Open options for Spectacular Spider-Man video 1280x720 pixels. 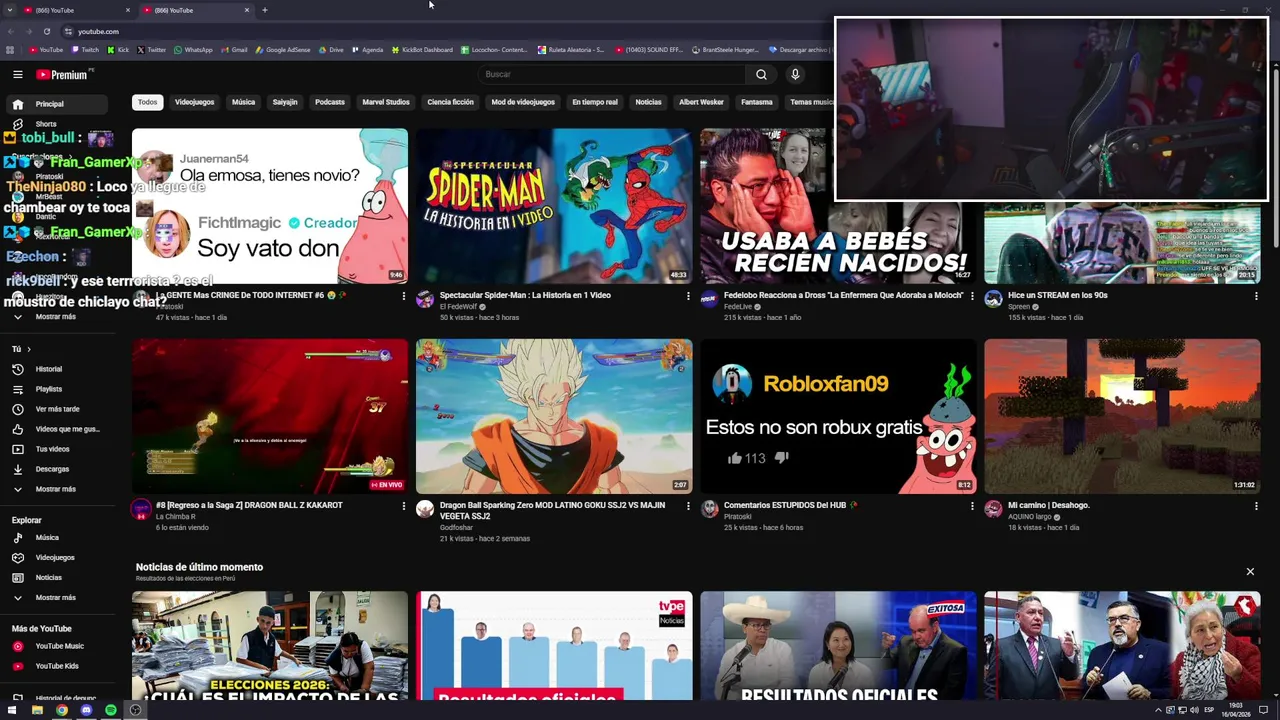(688, 296)
